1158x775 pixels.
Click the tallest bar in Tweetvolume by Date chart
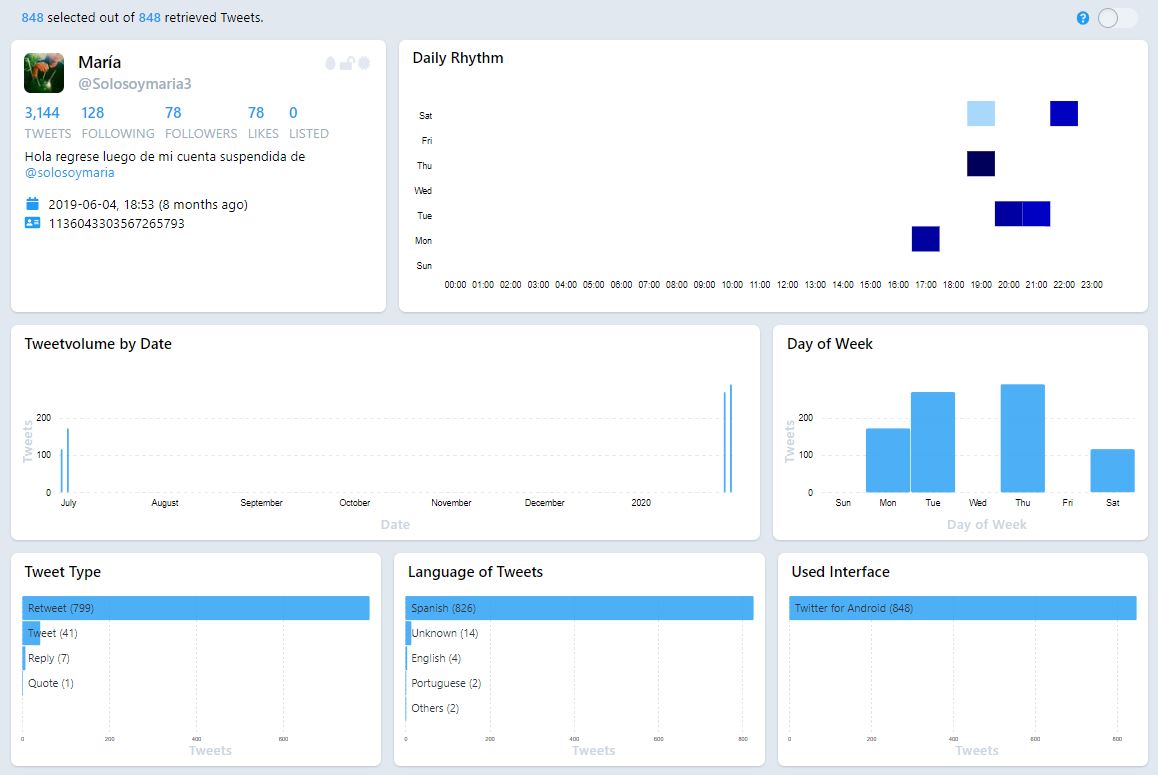[x=731, y=438]
